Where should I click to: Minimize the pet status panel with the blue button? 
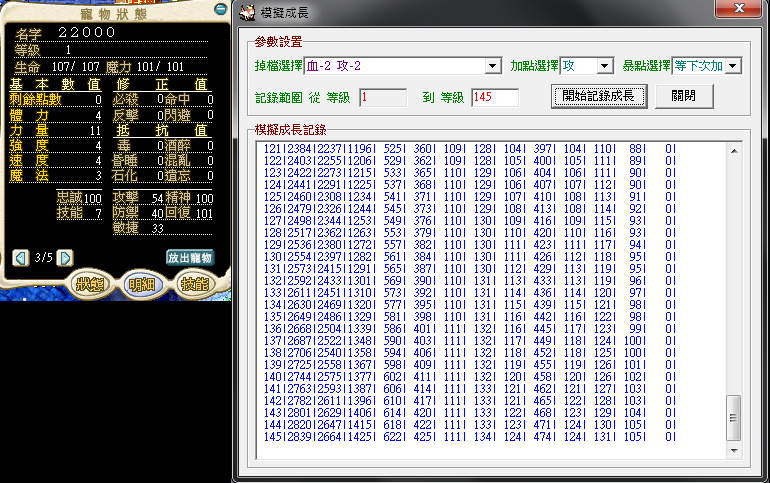coord(220,9)
